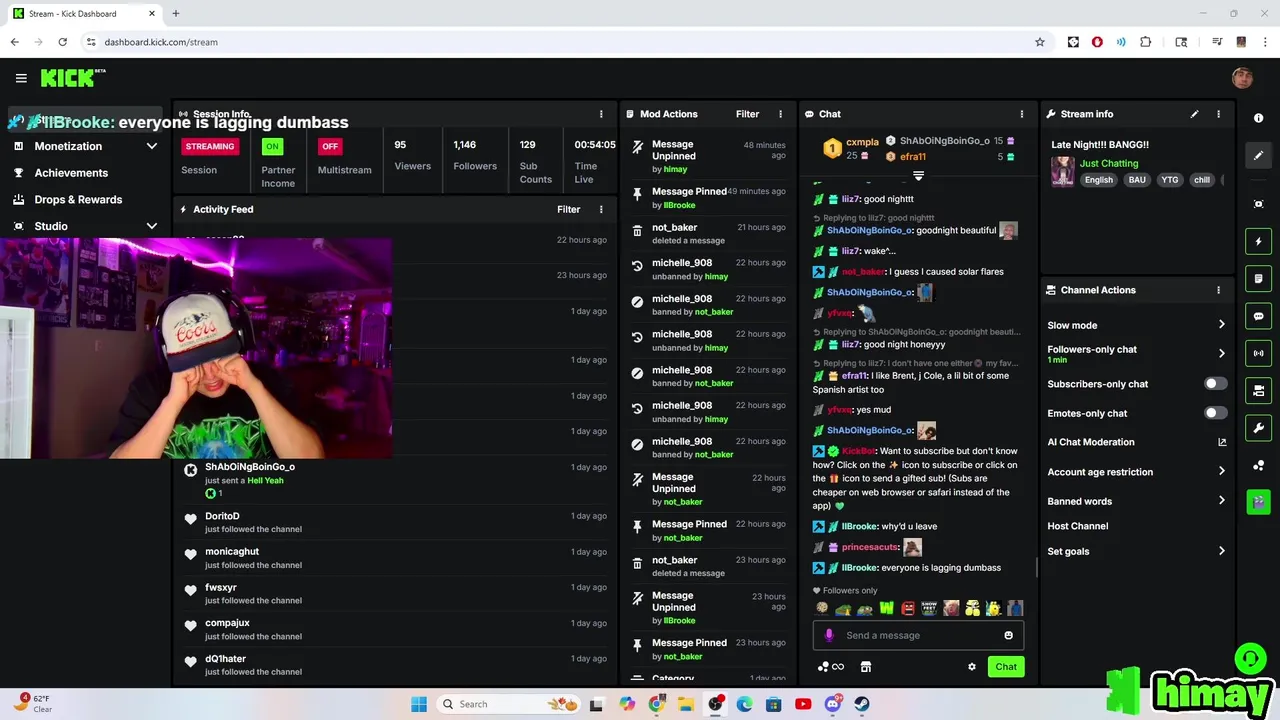This screenshot has height=720, width=1280.
Task: Reload the page in browser toolbar
Action: tap(62, 42)
